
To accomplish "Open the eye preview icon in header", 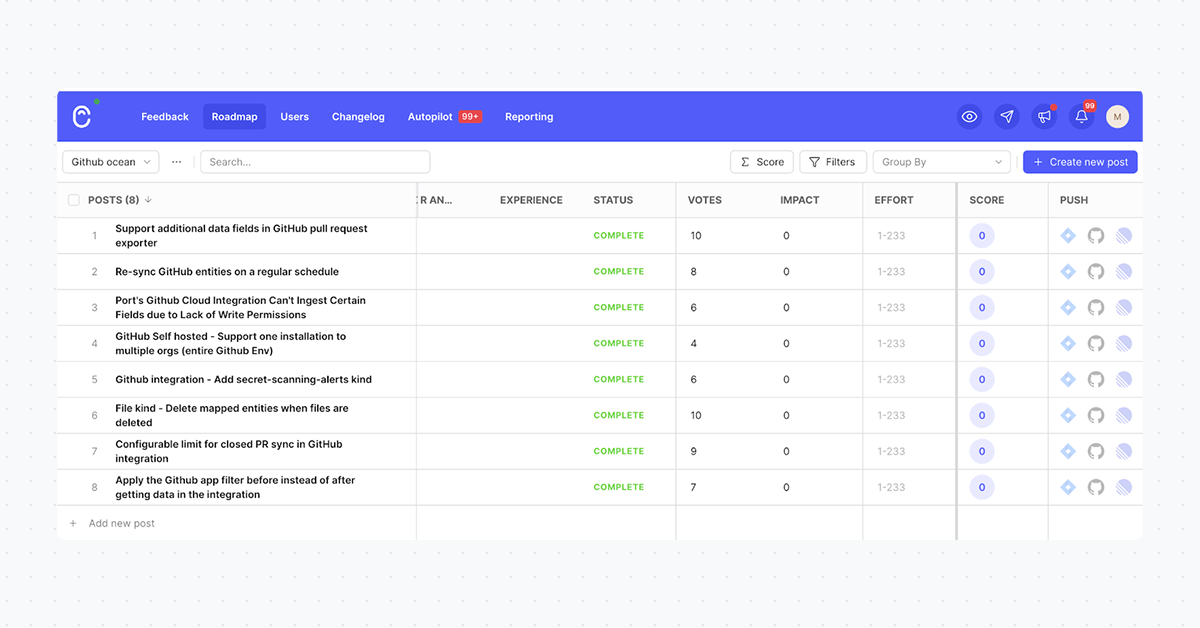I will coord(969,117).
